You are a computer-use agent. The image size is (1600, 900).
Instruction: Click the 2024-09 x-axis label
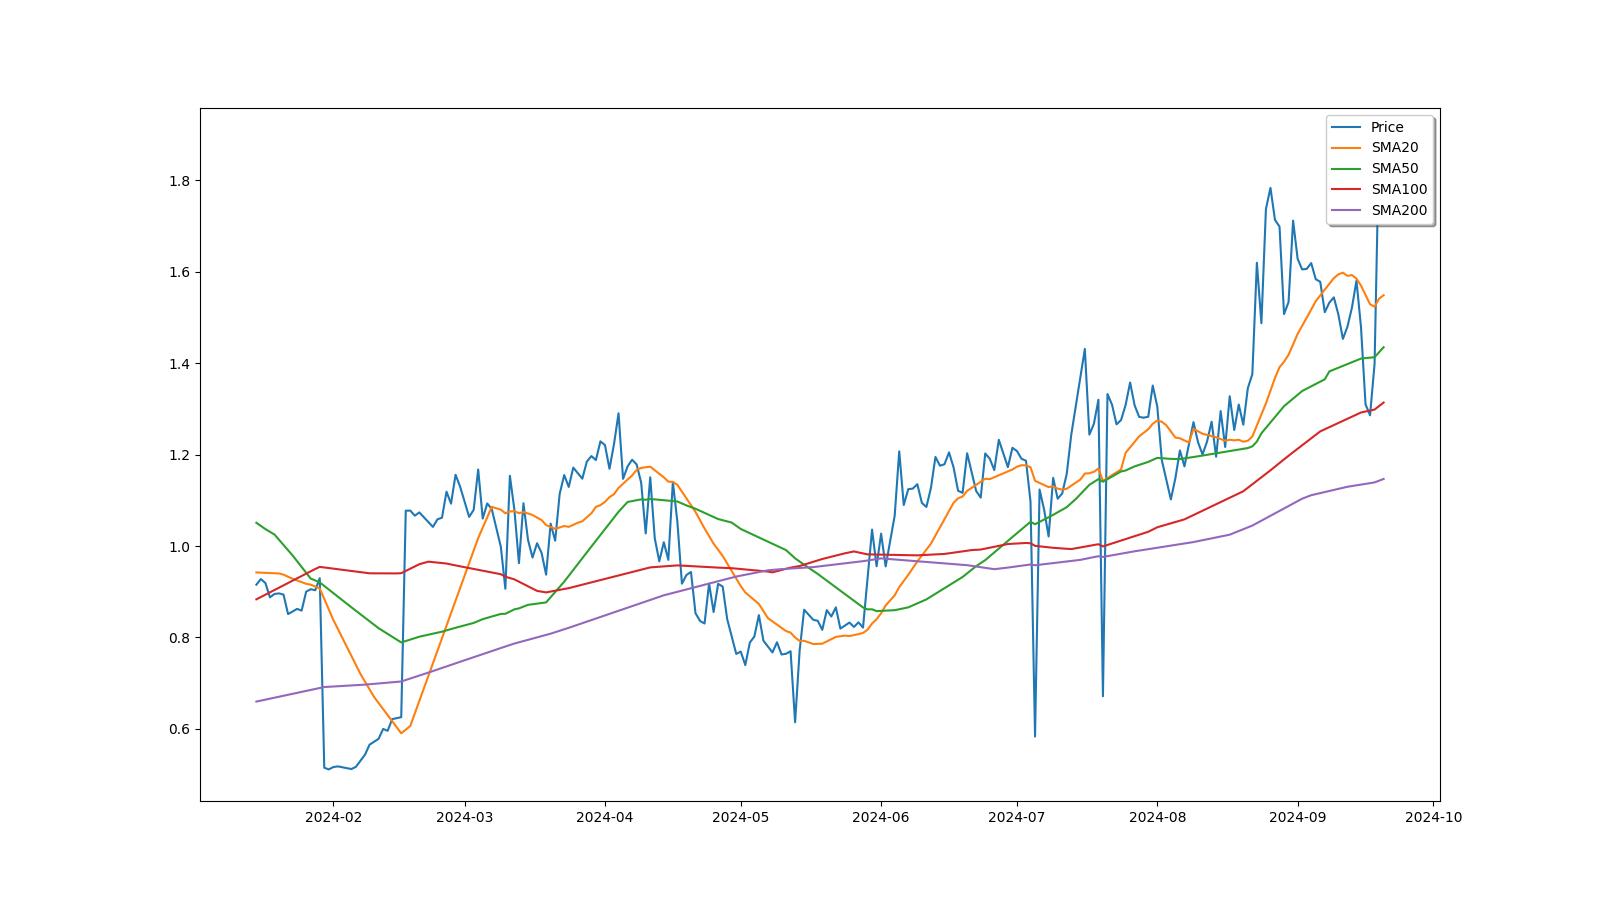click(x=1297, y=817)
